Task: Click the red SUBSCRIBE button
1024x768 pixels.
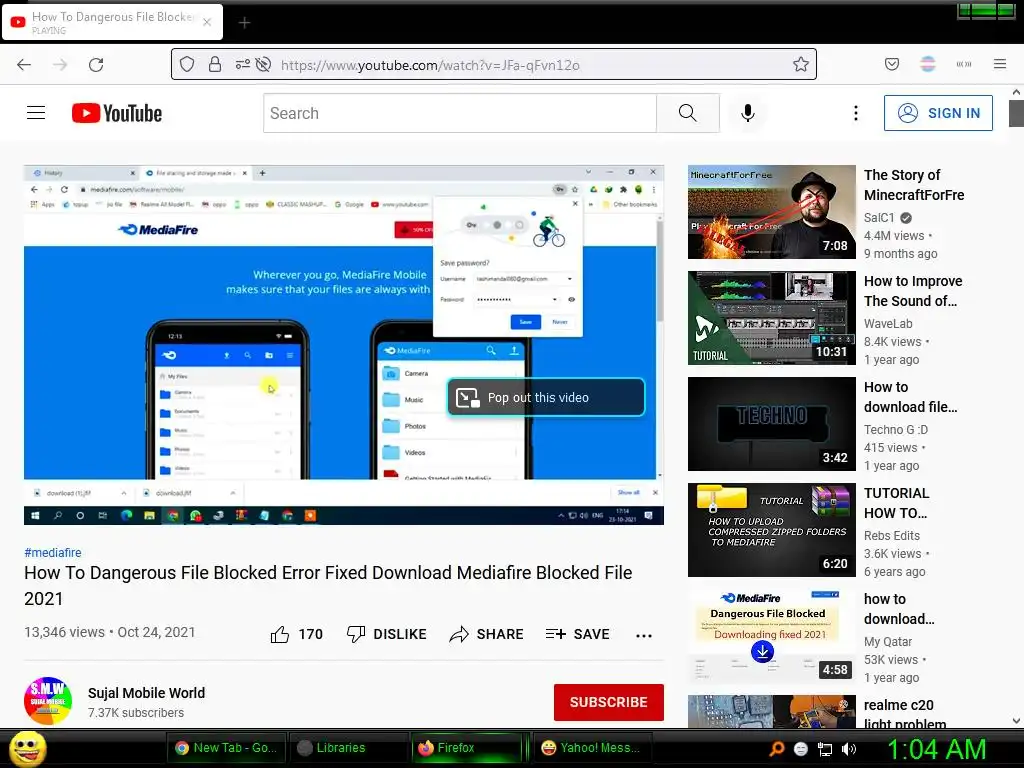Action: click(x=609, y=702)
